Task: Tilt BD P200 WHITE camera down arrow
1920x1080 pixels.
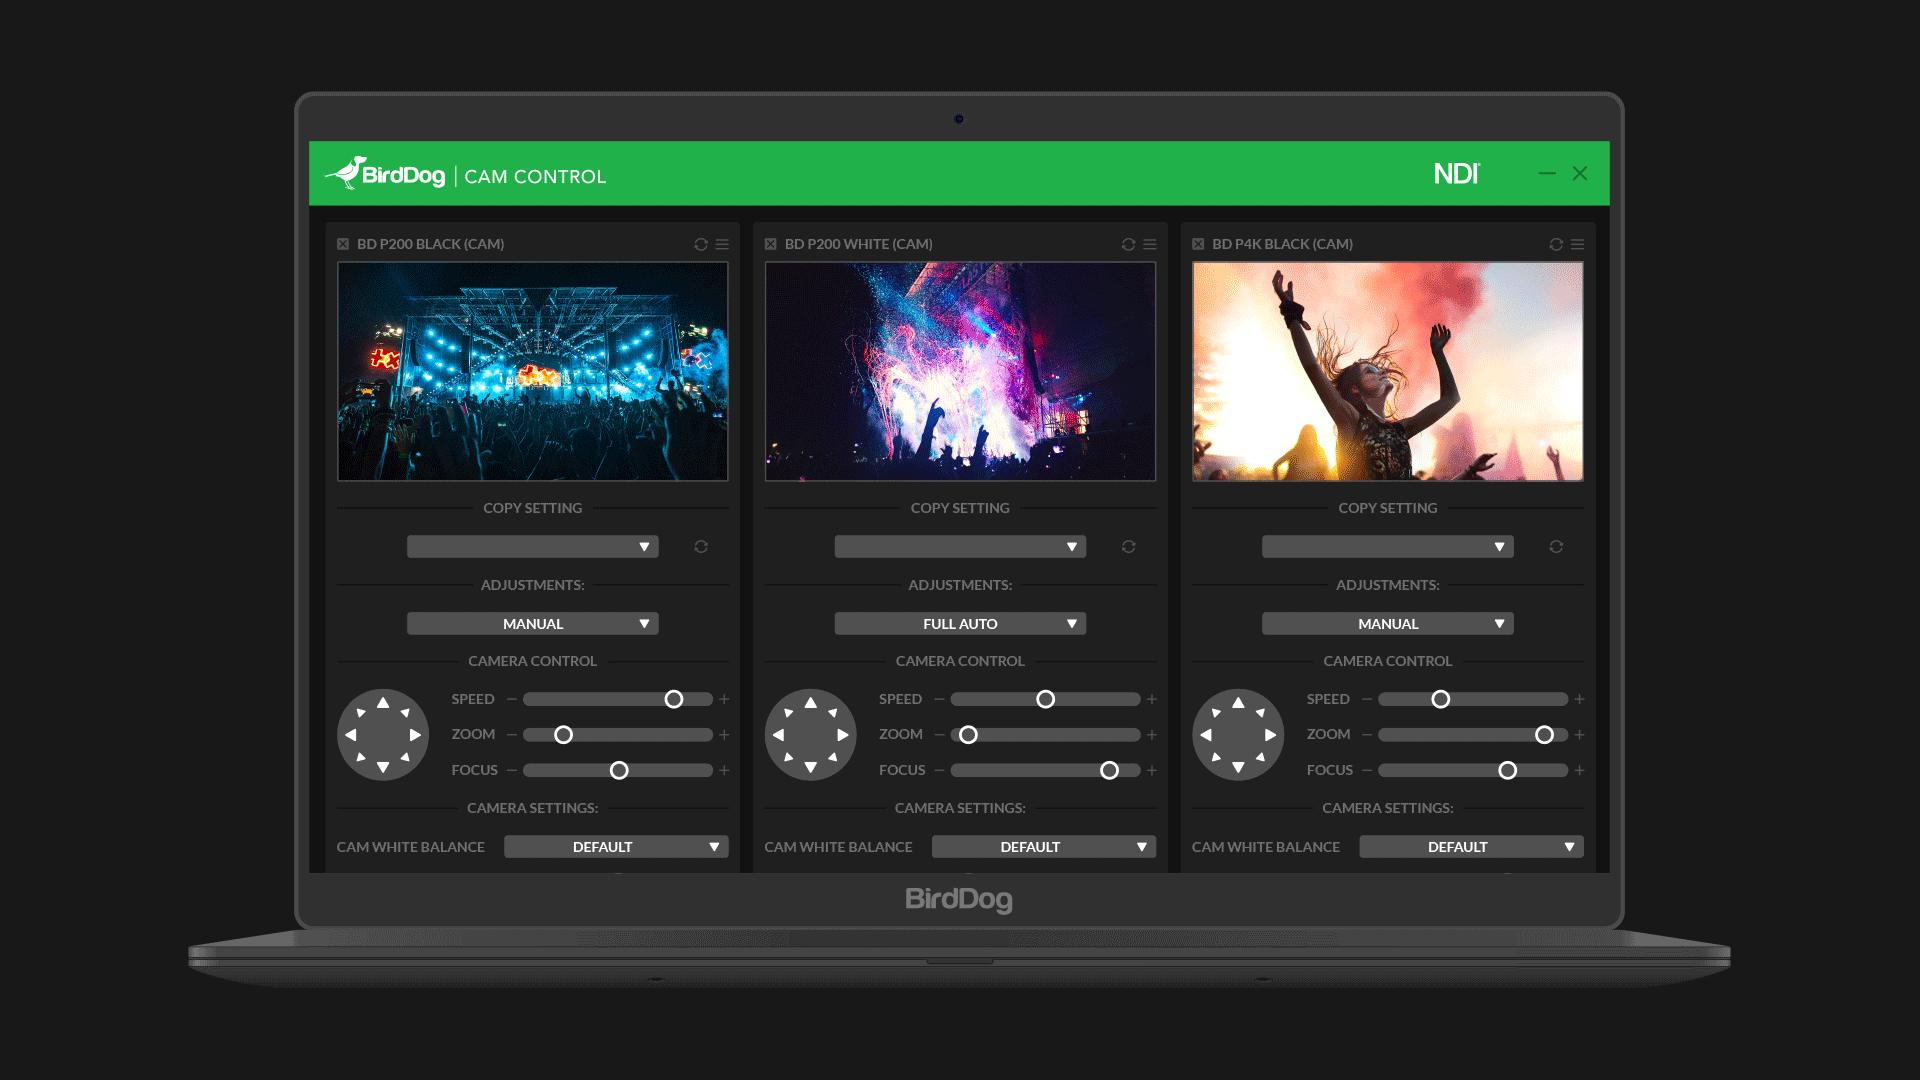Action: 811,767
